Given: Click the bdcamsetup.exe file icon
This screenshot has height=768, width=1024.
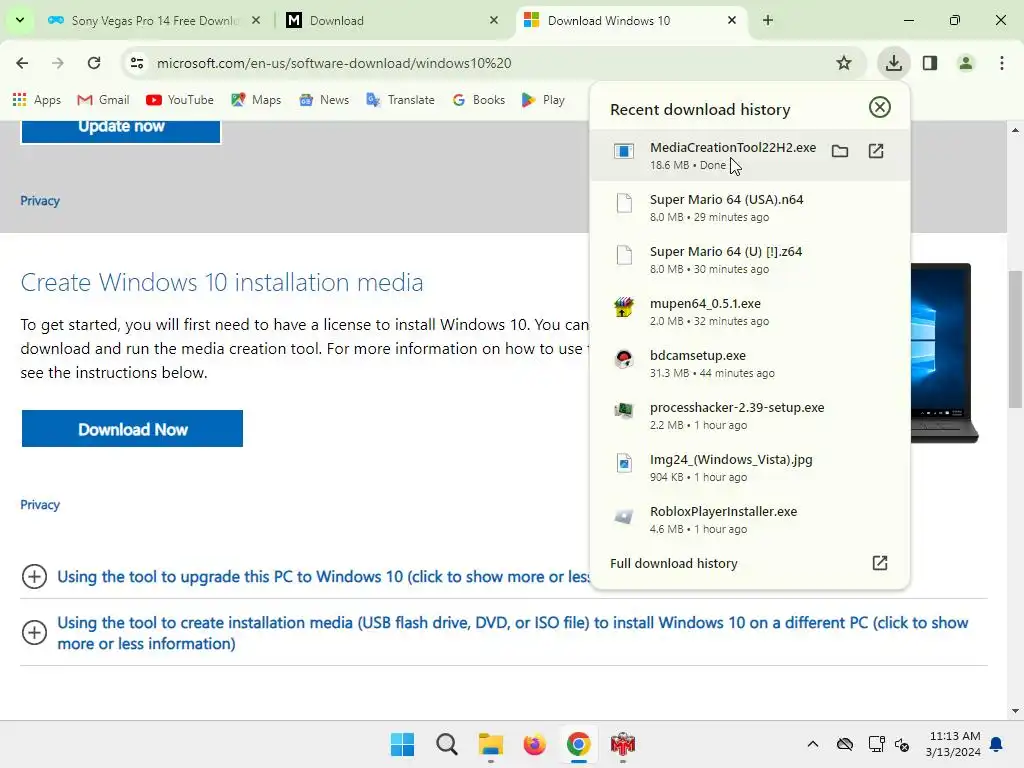Looking at the screenshot, I should [624, 359].
